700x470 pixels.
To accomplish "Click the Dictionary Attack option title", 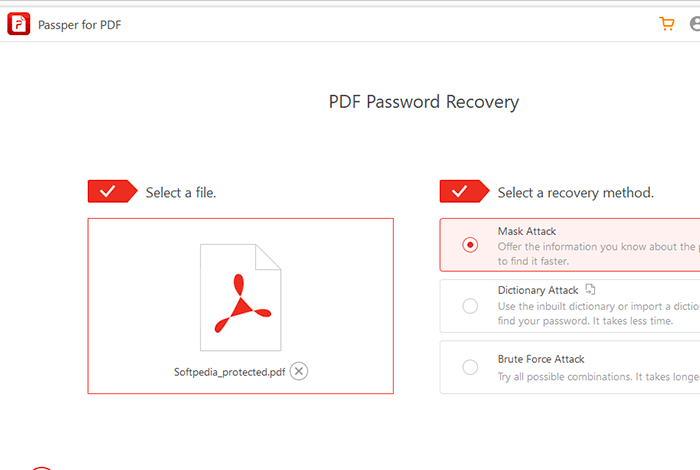I will point(538,290).
